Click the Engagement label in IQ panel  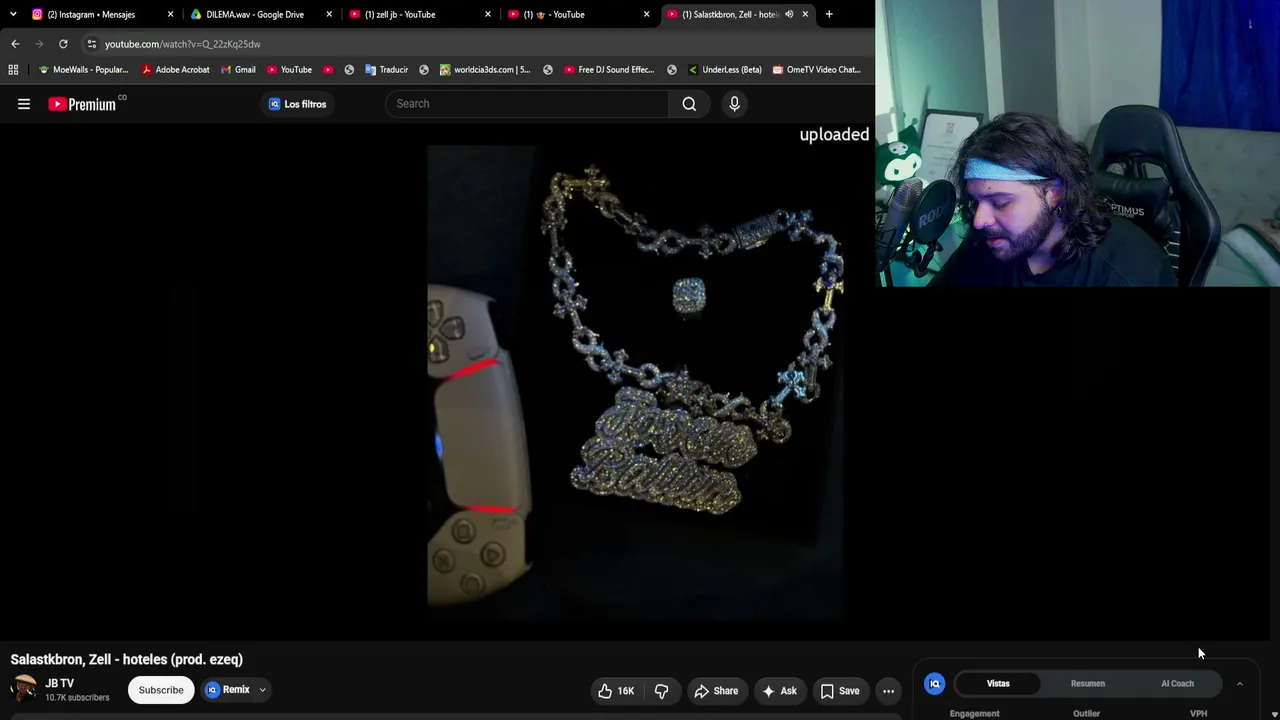[974, 714]
